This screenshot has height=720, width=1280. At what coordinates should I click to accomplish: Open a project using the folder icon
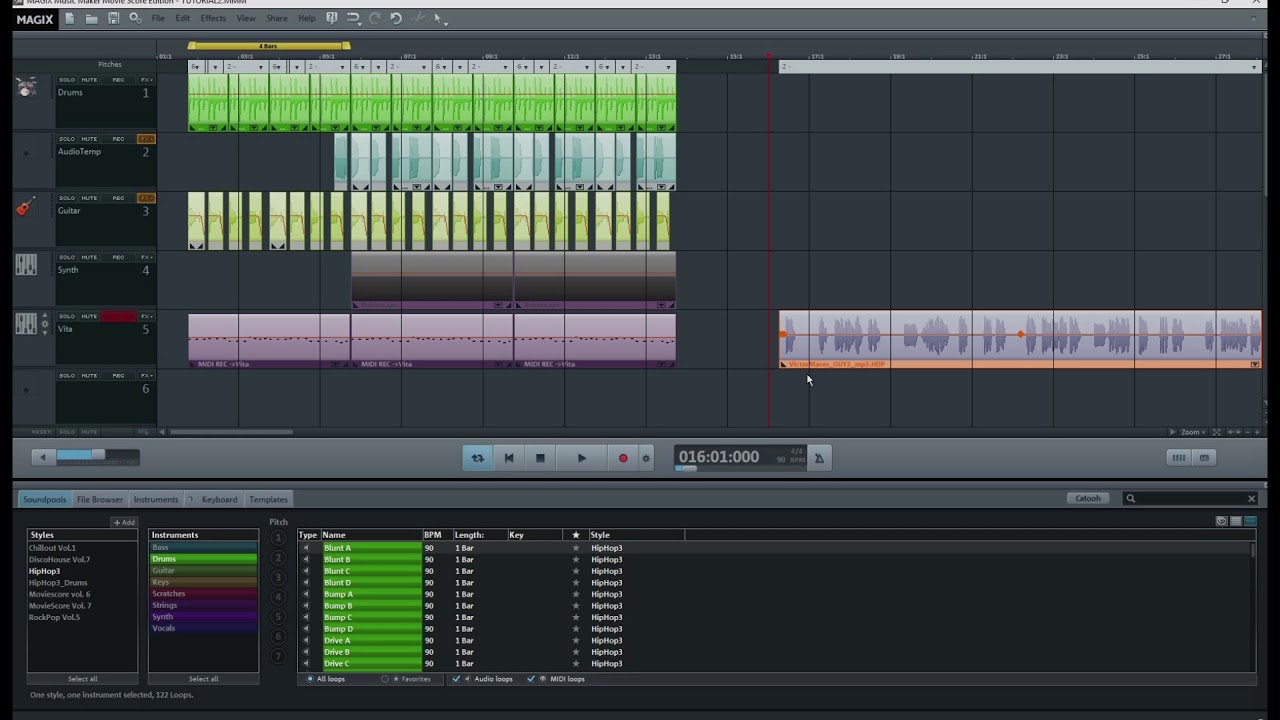(91, 18)
